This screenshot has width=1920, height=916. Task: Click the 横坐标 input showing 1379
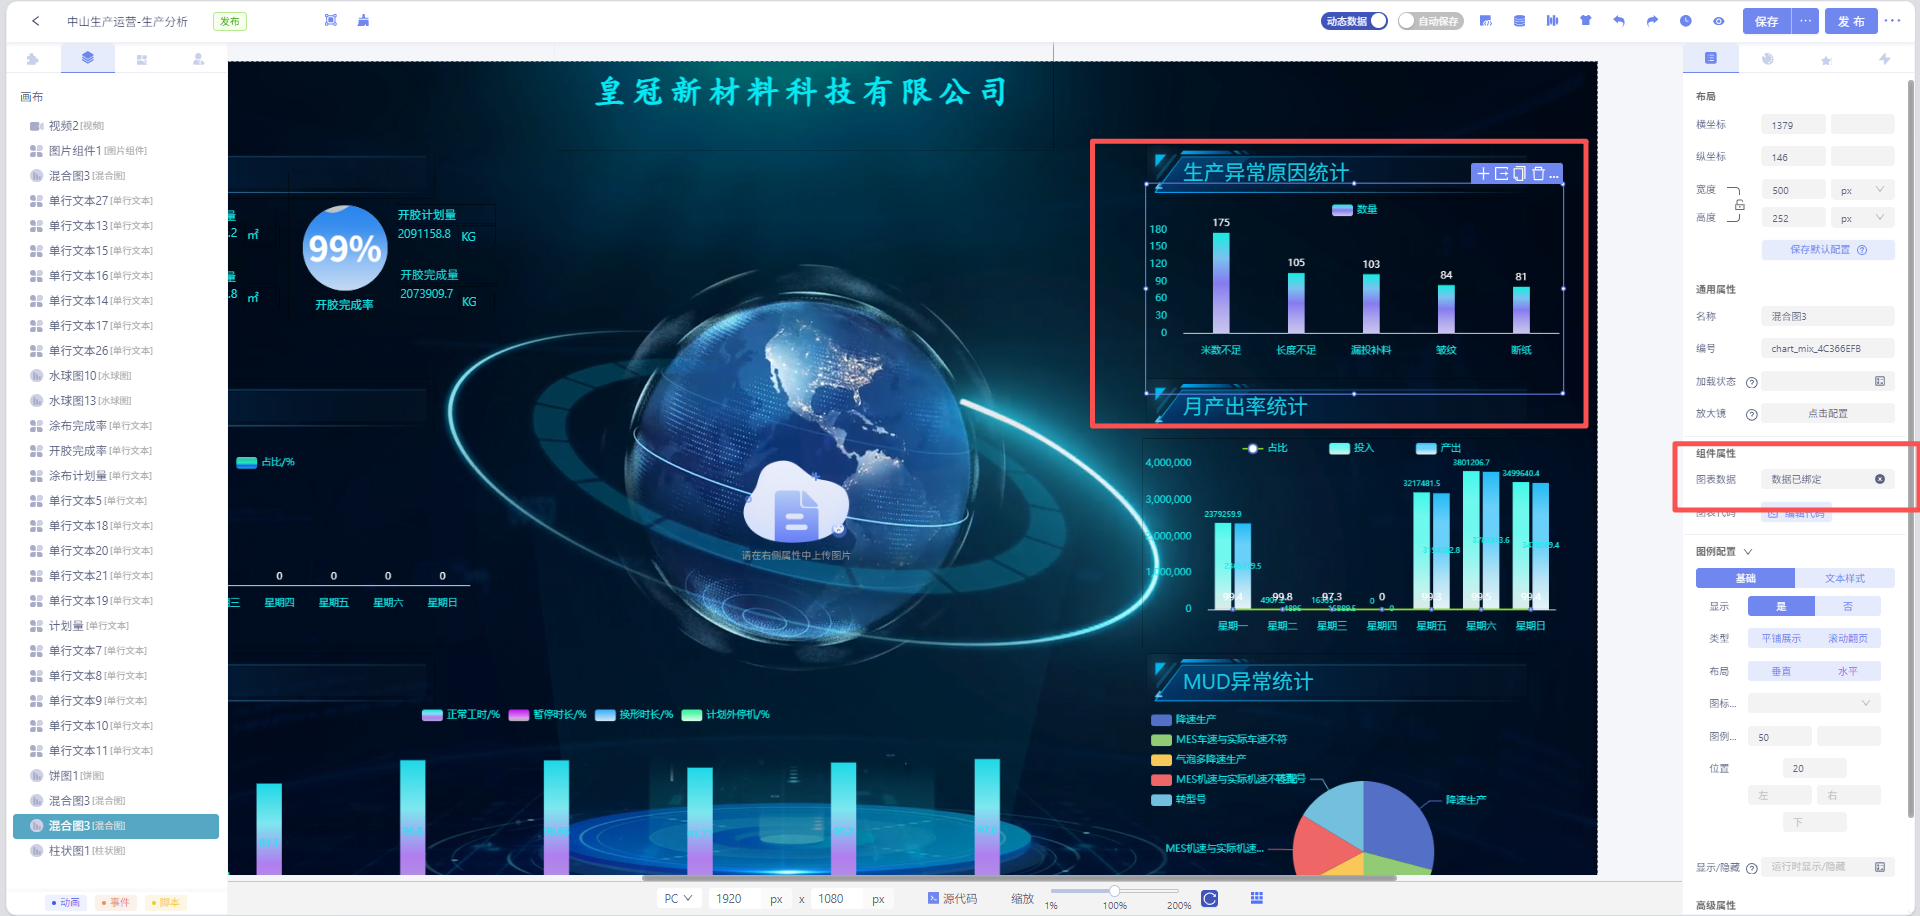(x=1793, y=125)
